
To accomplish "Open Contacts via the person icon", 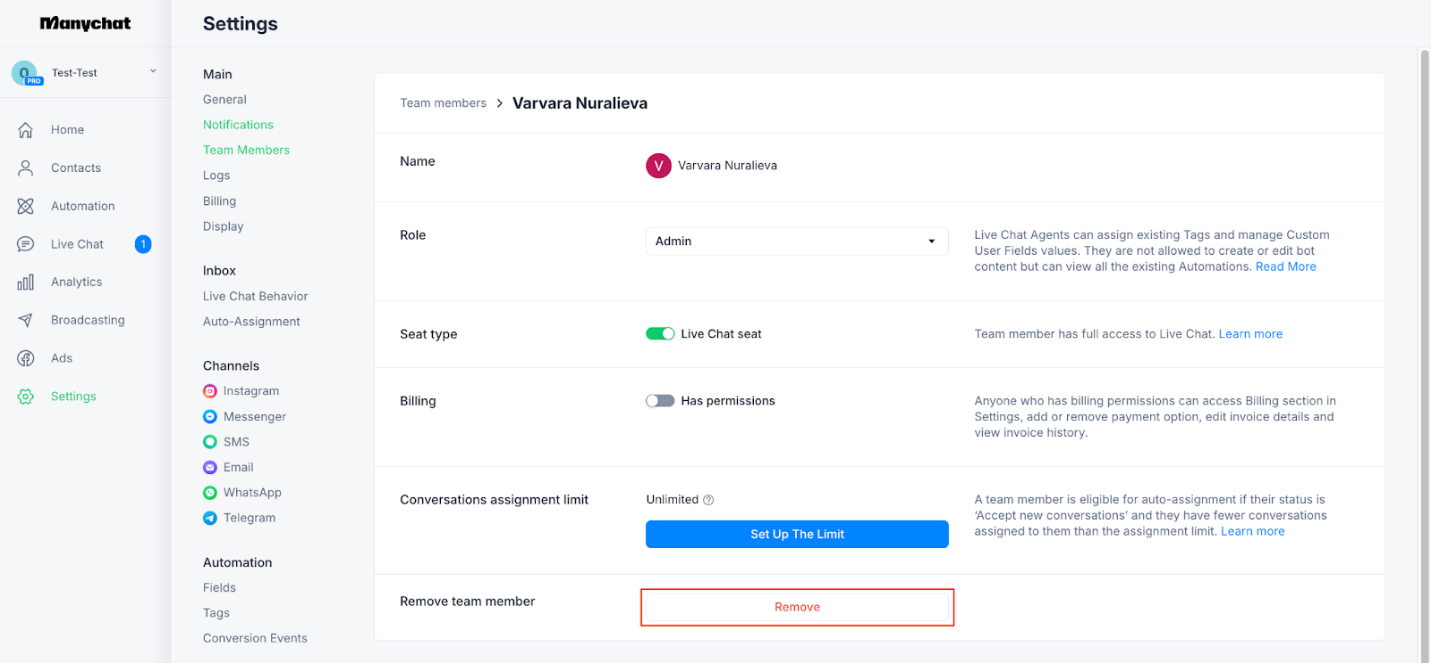I will (x=26, y=168).
